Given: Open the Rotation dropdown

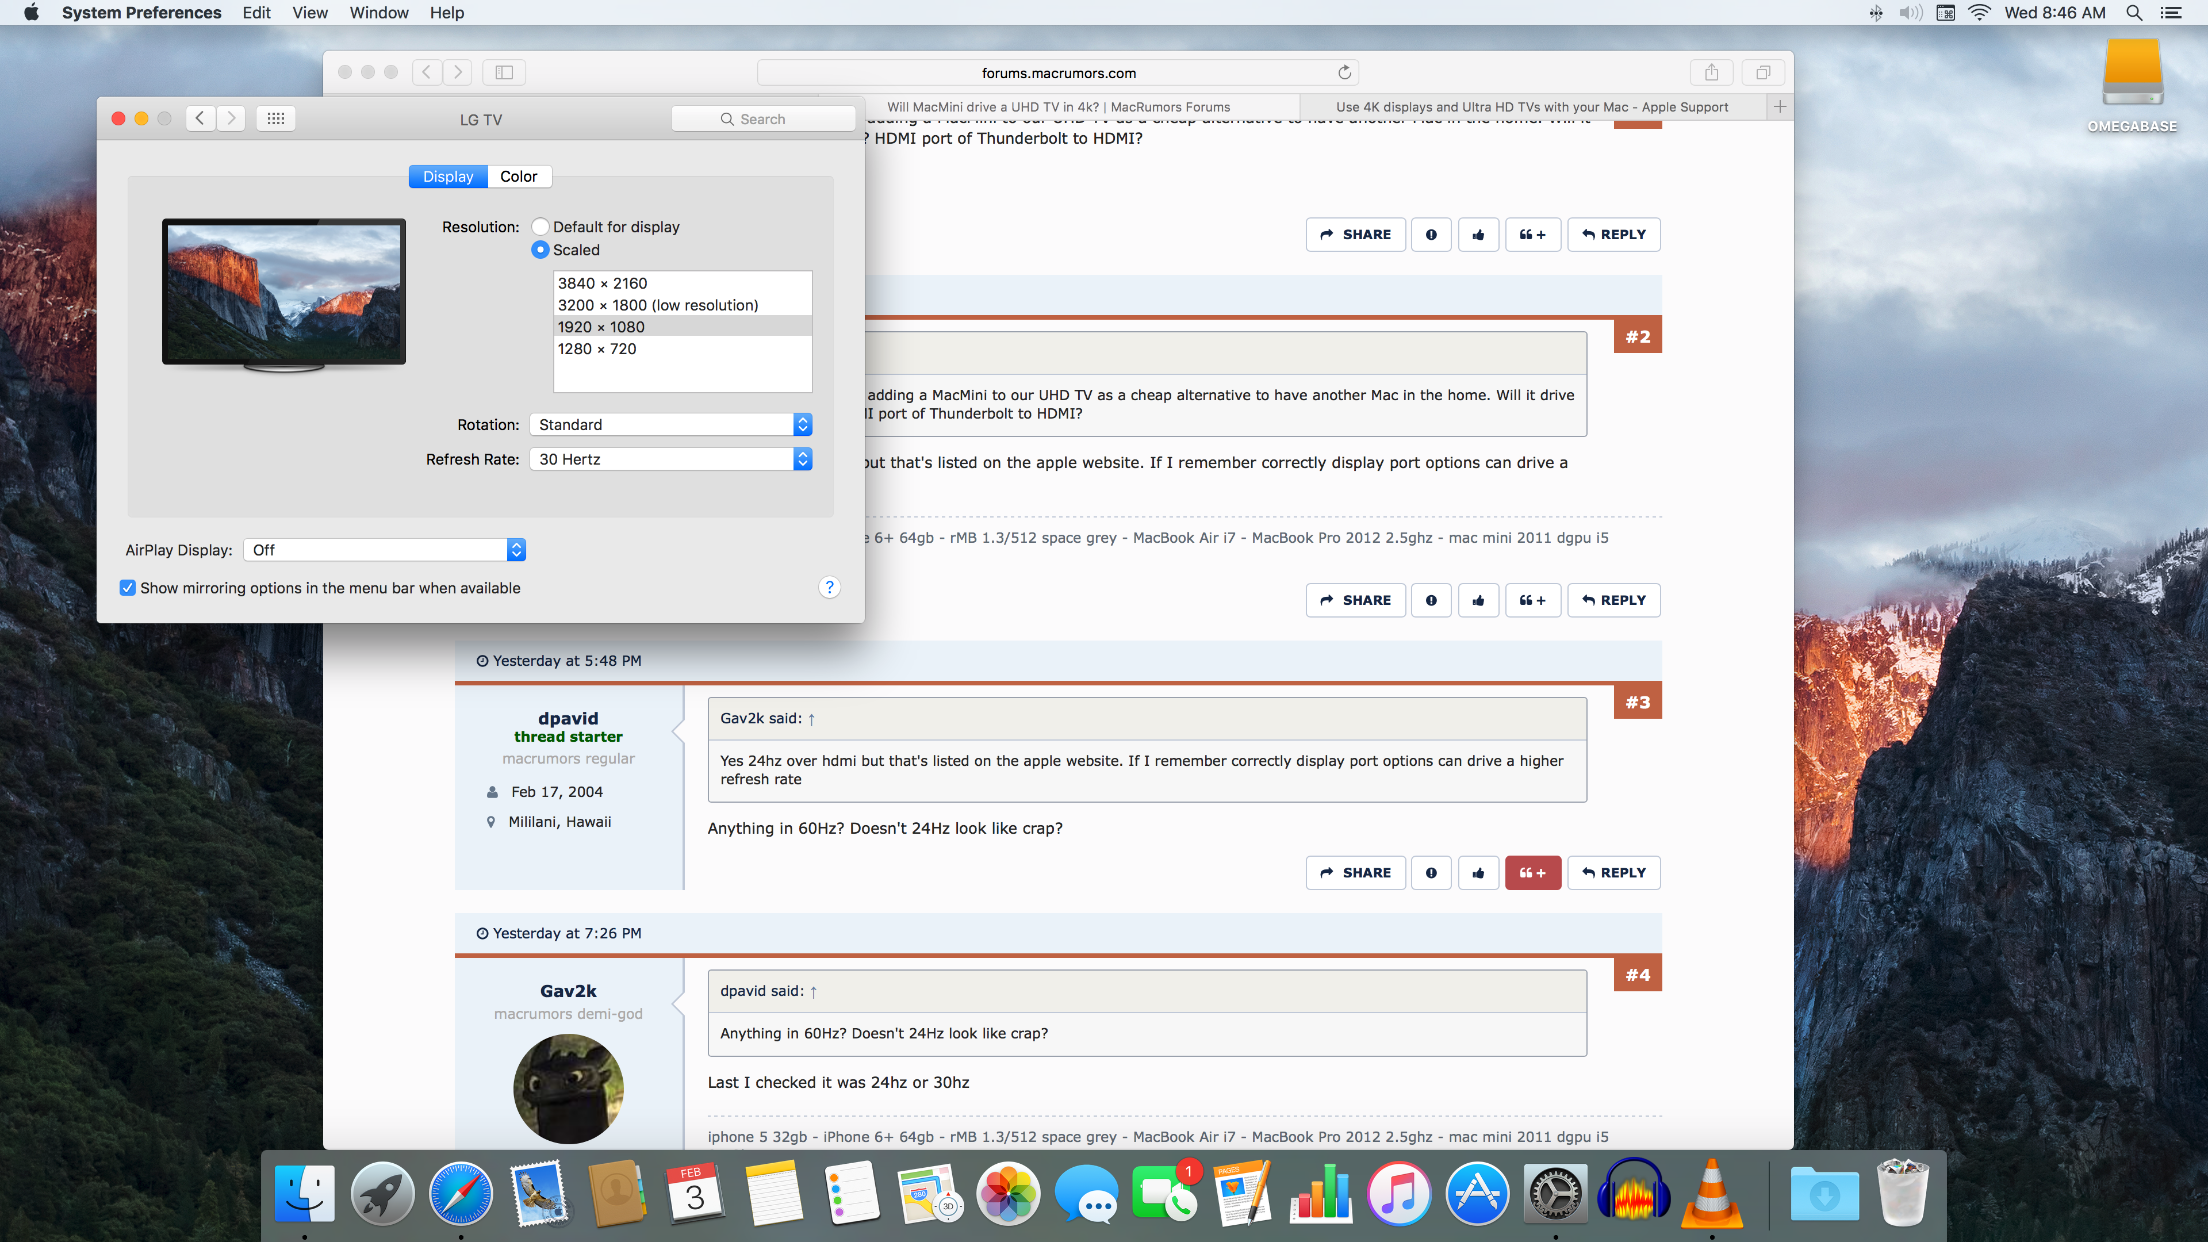Looking at the screenshot, I should [x=670, y=425].
